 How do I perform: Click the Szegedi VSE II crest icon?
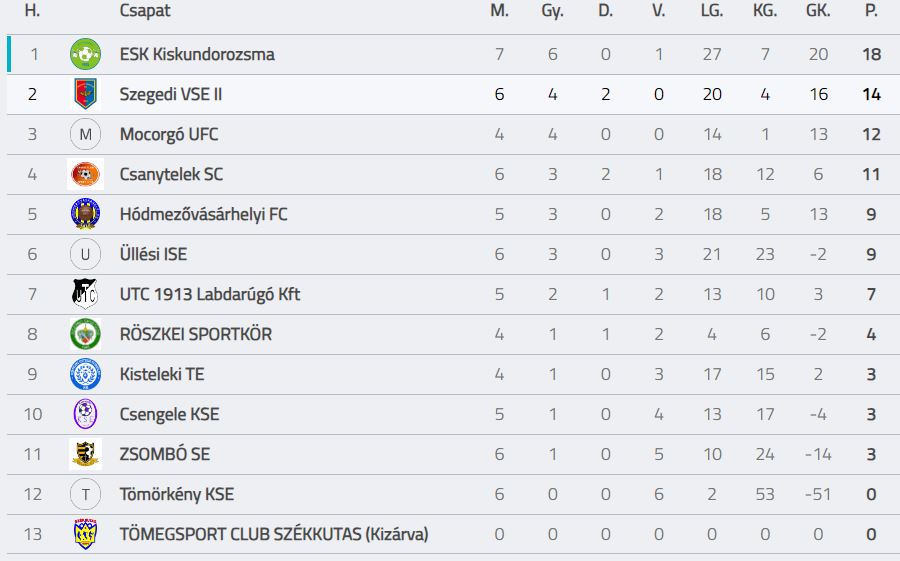pyautogui.click(x=85, y=94)
